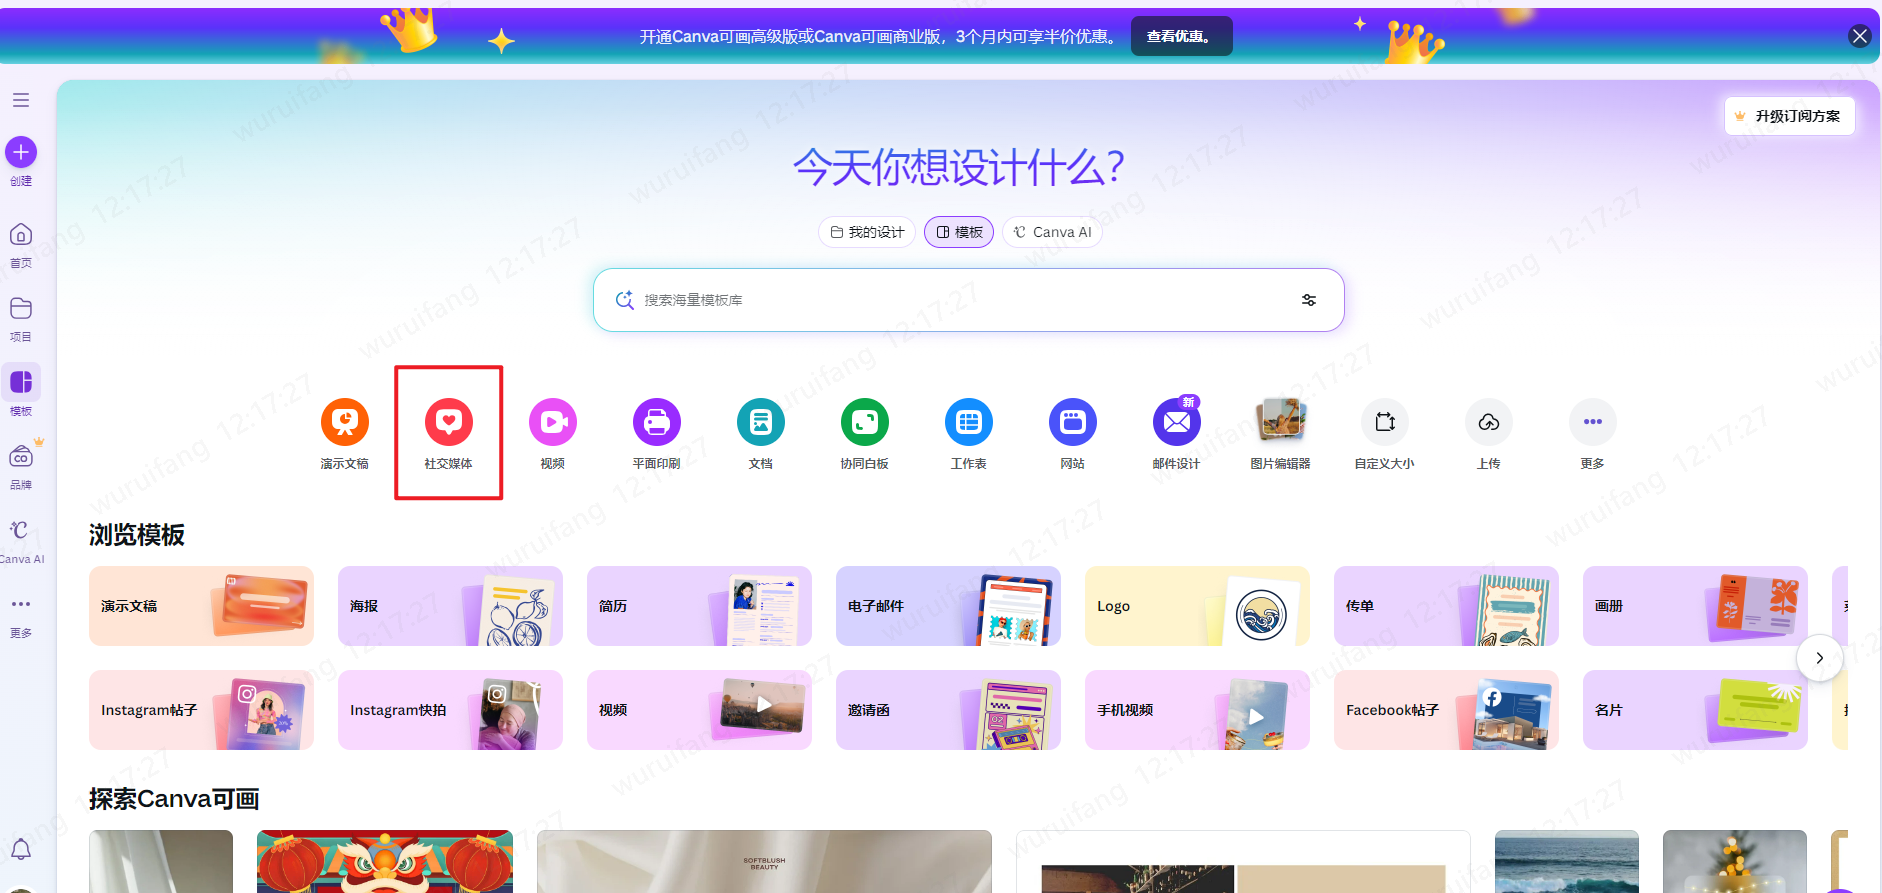Image resolution: width=1882 pixels, height=893 pixels.
Task: Click the Upload (上传) cloud icon
Action: click(1489, 422)
